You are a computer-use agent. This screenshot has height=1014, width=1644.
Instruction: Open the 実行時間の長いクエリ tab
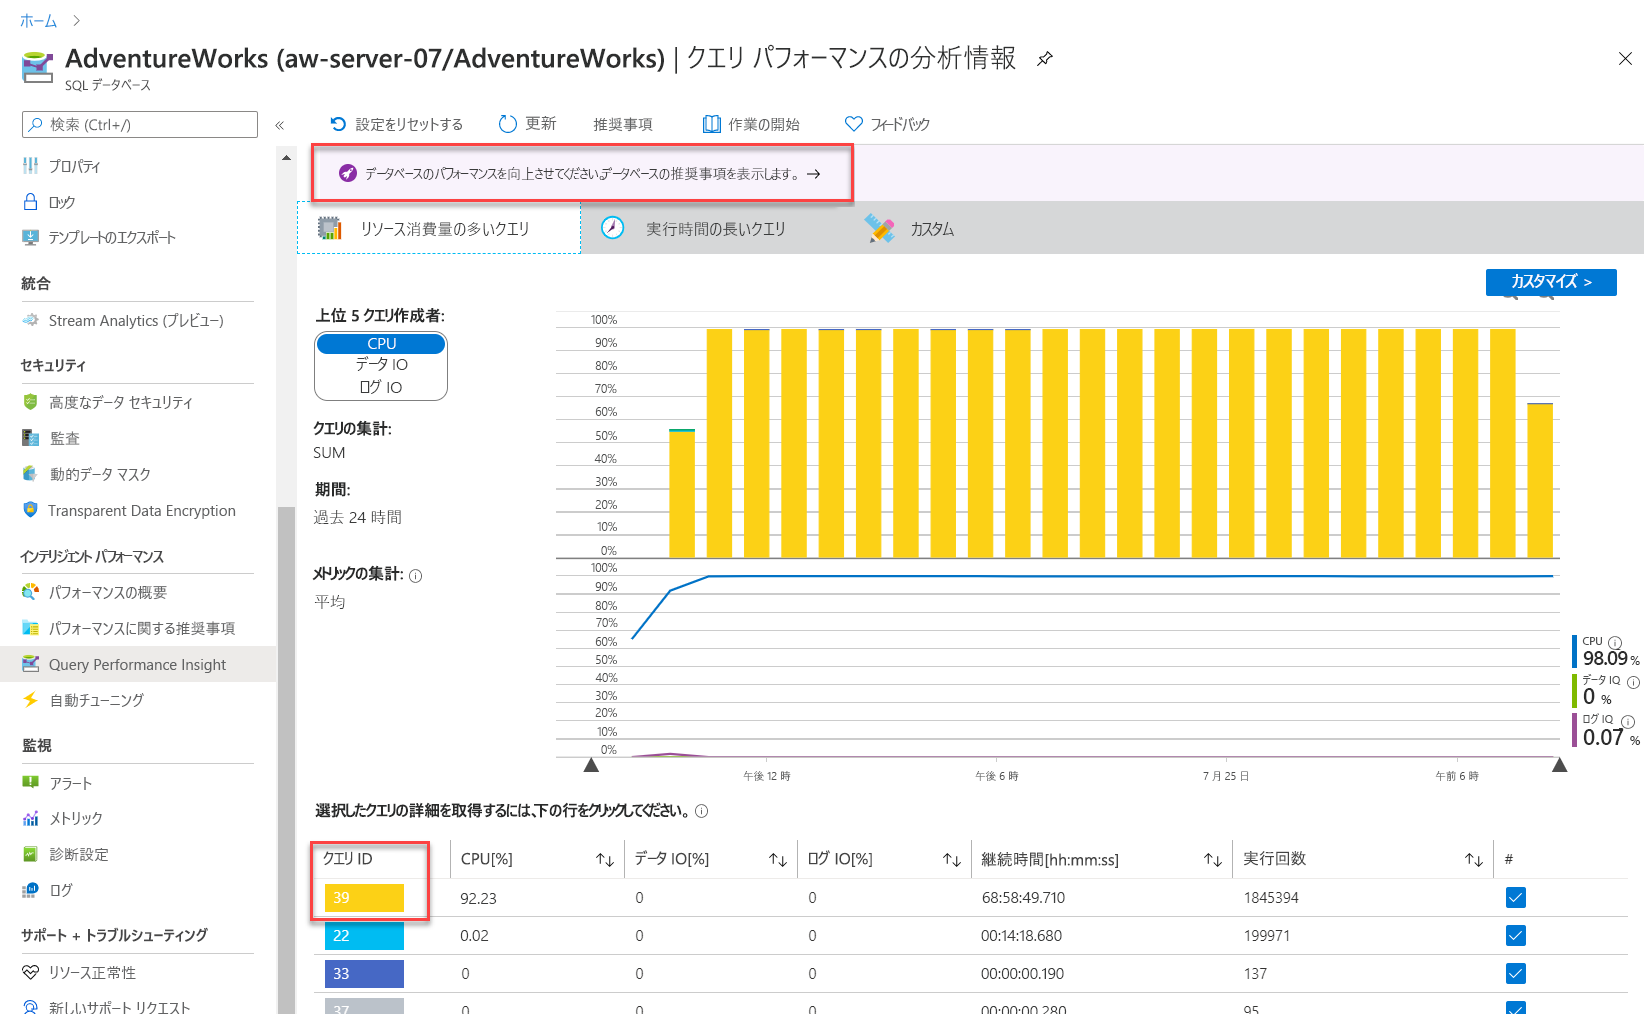pyautogui.click(x=693, y=229)
